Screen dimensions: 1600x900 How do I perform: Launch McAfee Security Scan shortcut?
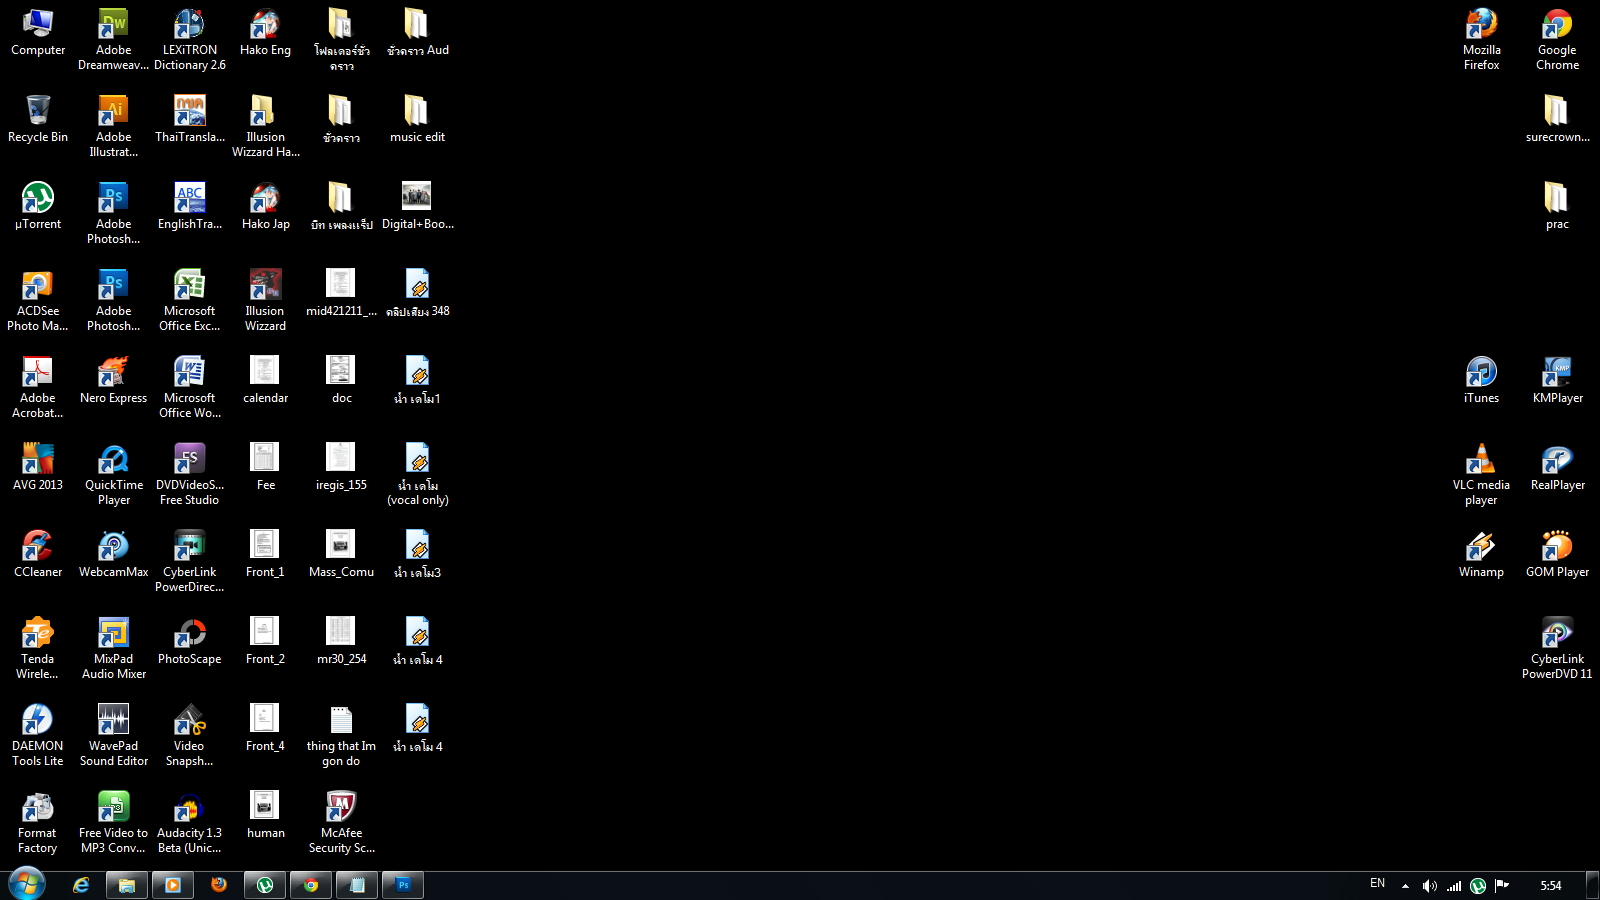pos(342,822)
